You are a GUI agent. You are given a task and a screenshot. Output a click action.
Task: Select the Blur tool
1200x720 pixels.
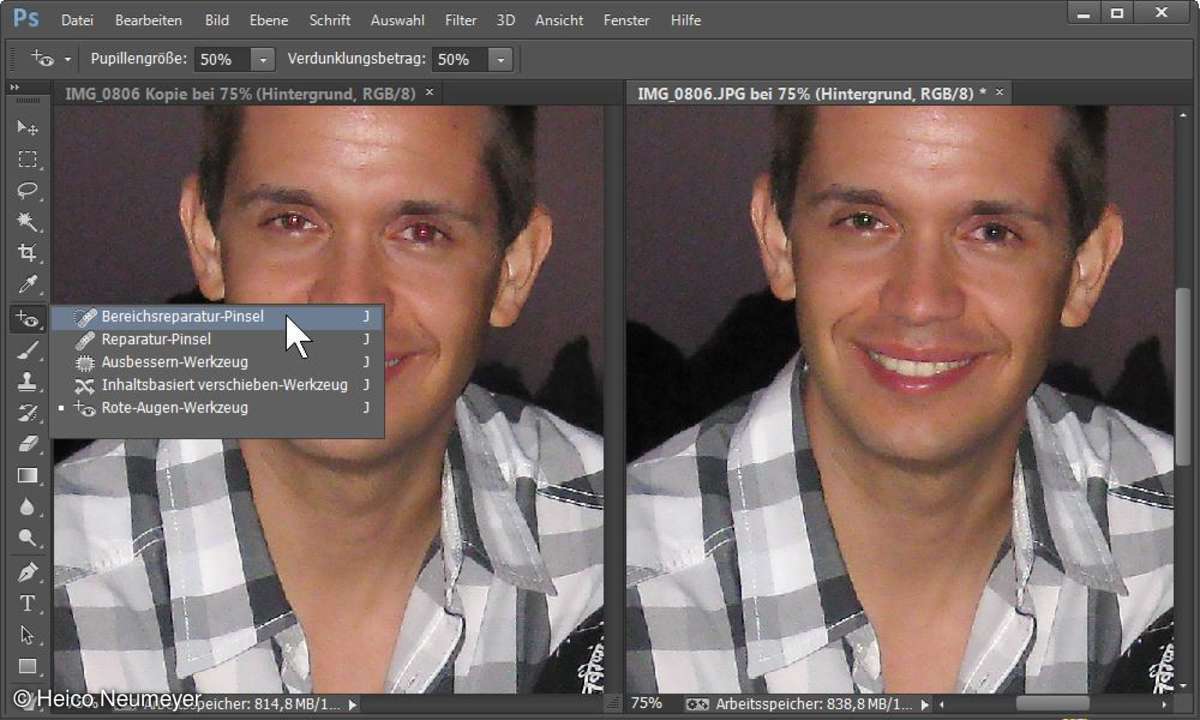(x=28, y=506)
